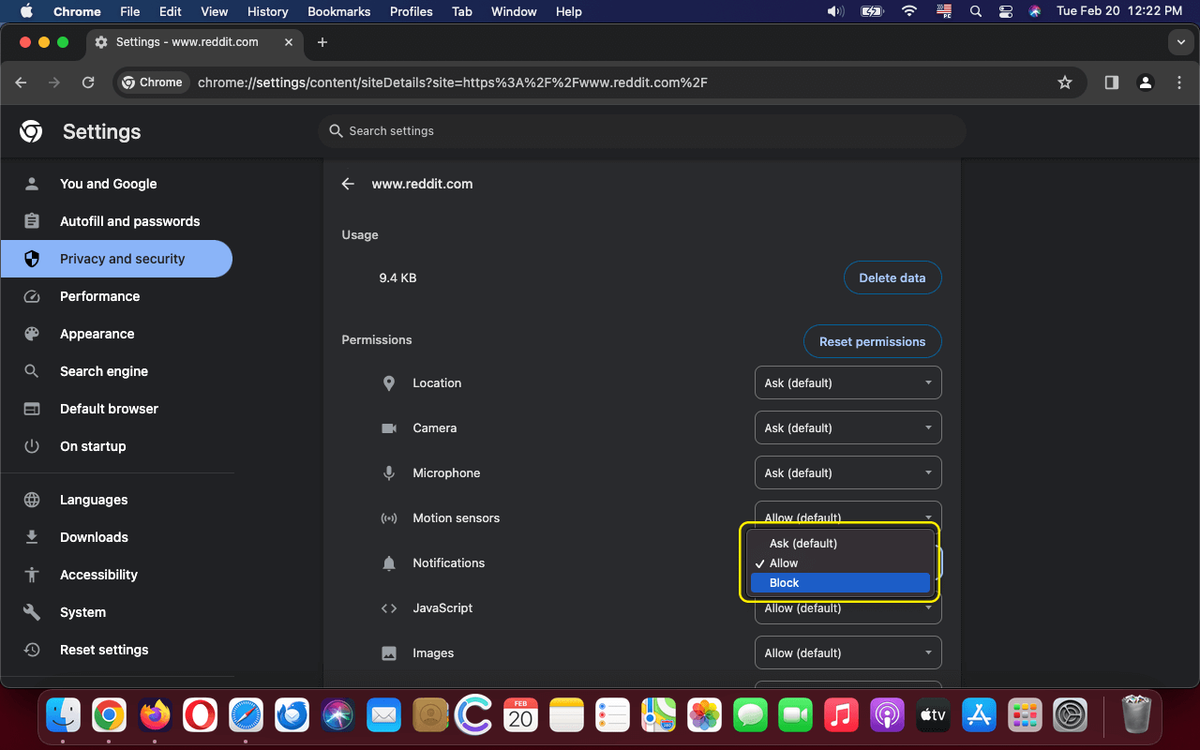Pick Ask (default) in the Notifications dropdown

(840, 543)
